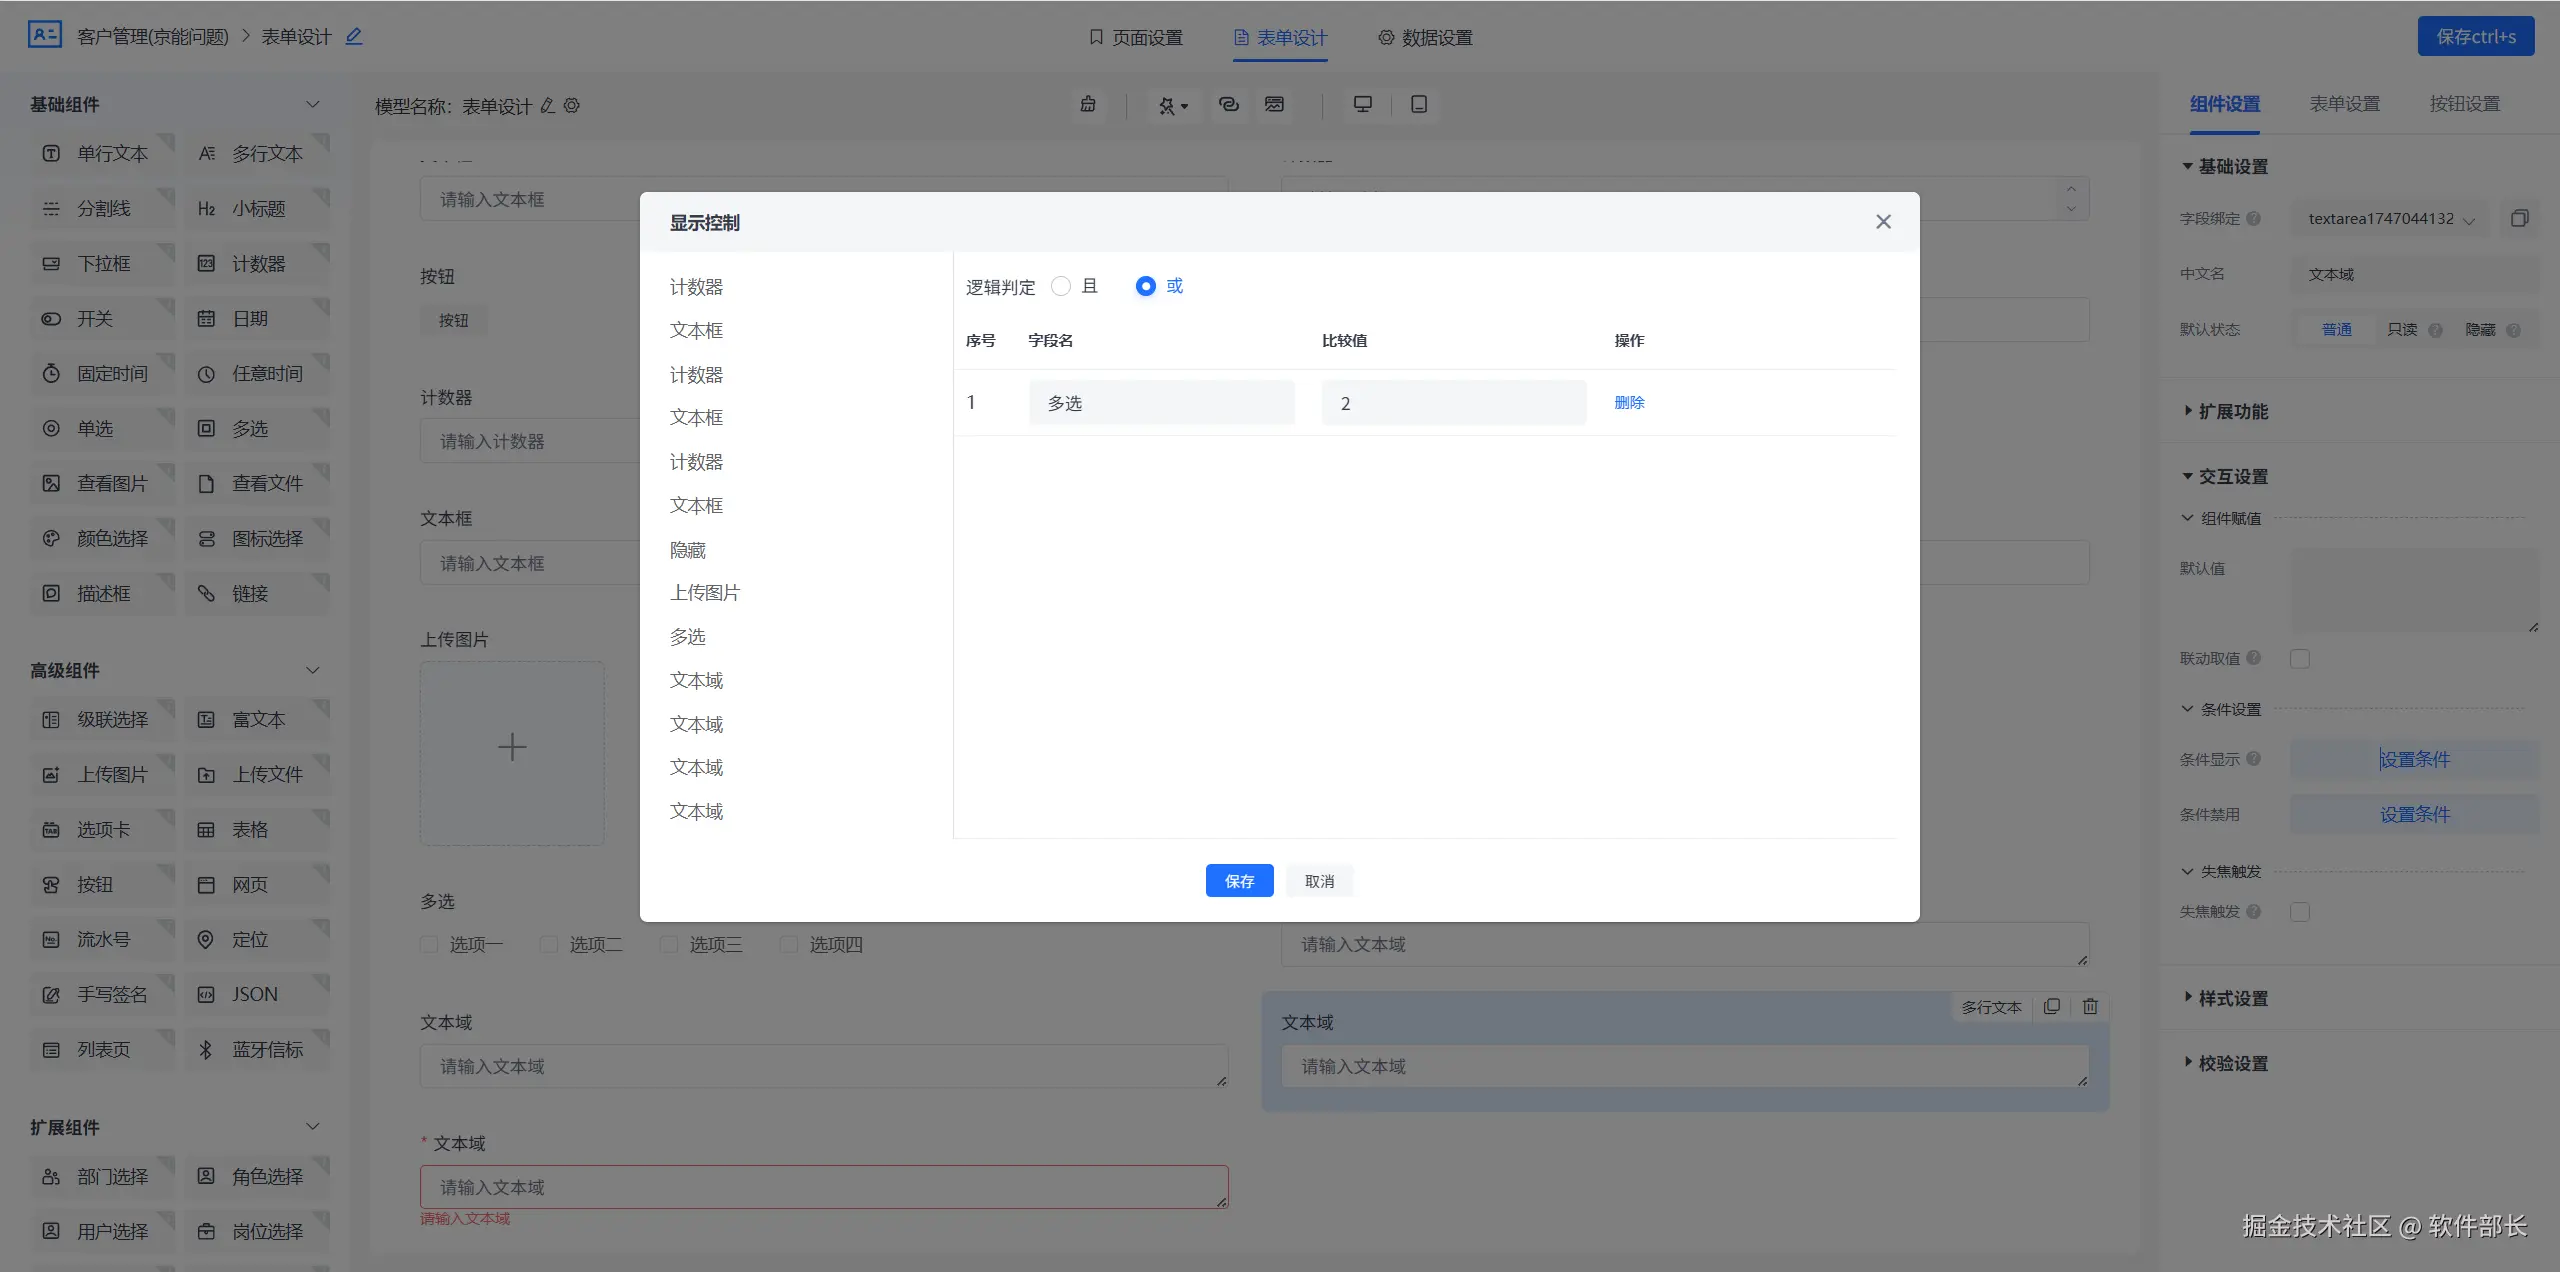Toggle the 联动取值 checkbox
2560x1272 pixels.
2300,658
